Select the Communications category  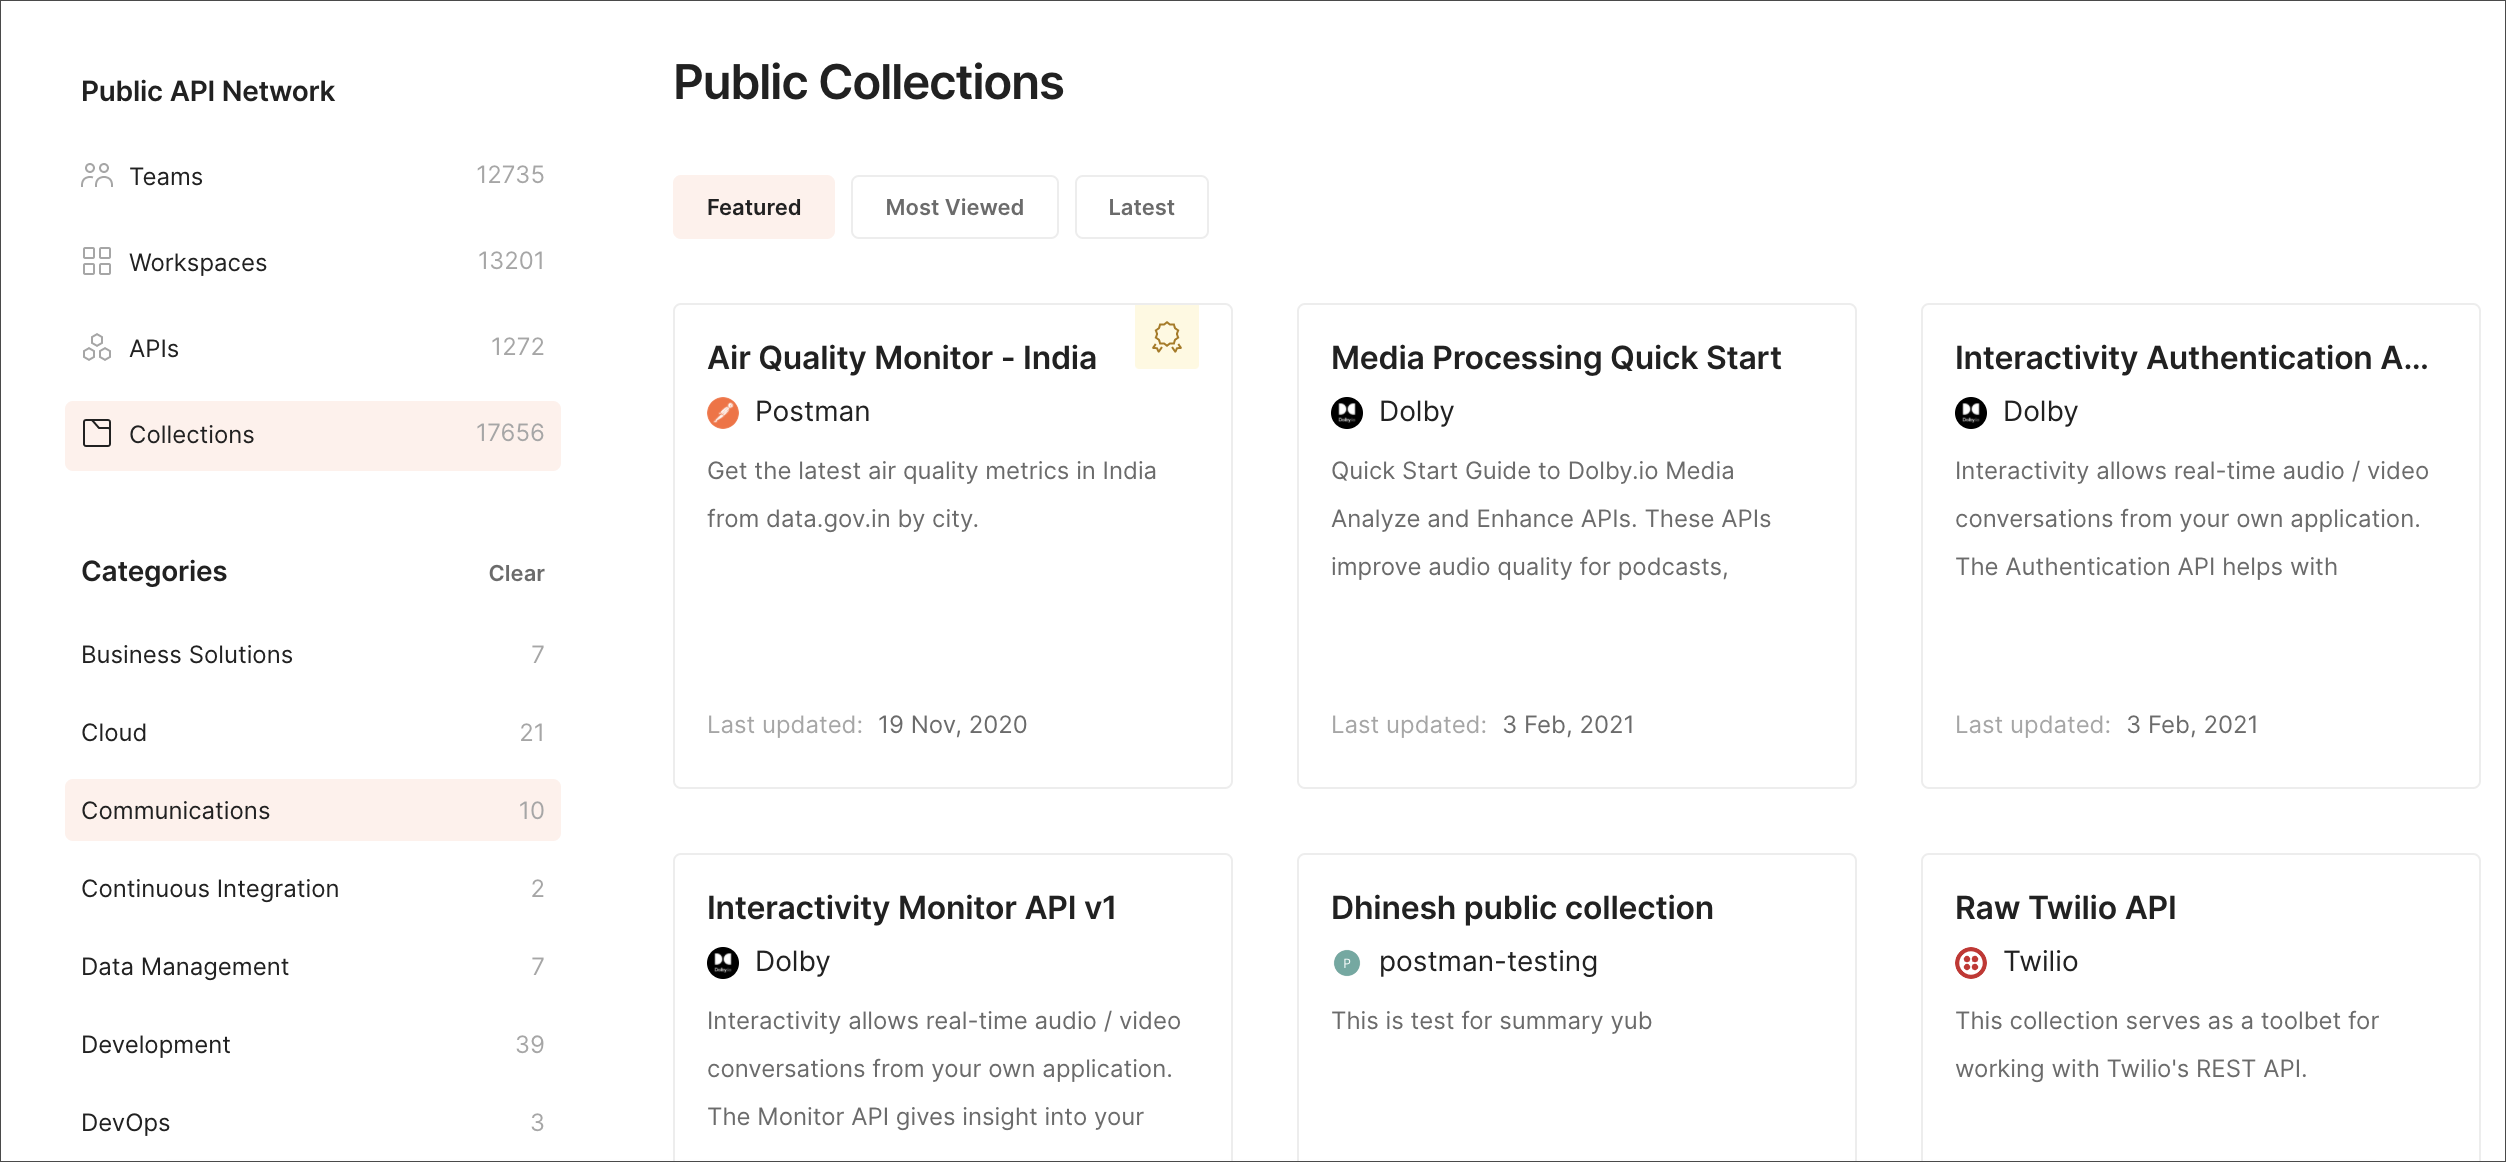tap(313, 810)
